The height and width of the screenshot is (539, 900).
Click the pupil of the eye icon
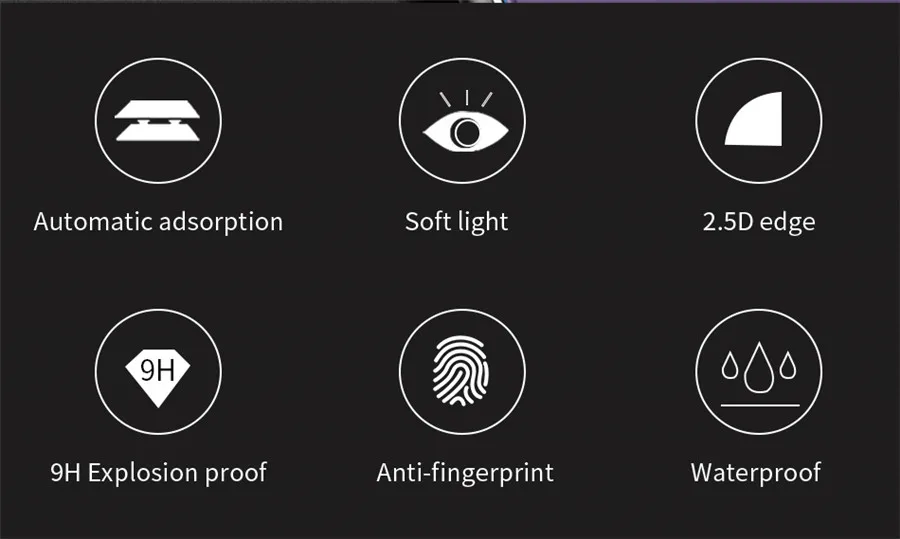463,131
